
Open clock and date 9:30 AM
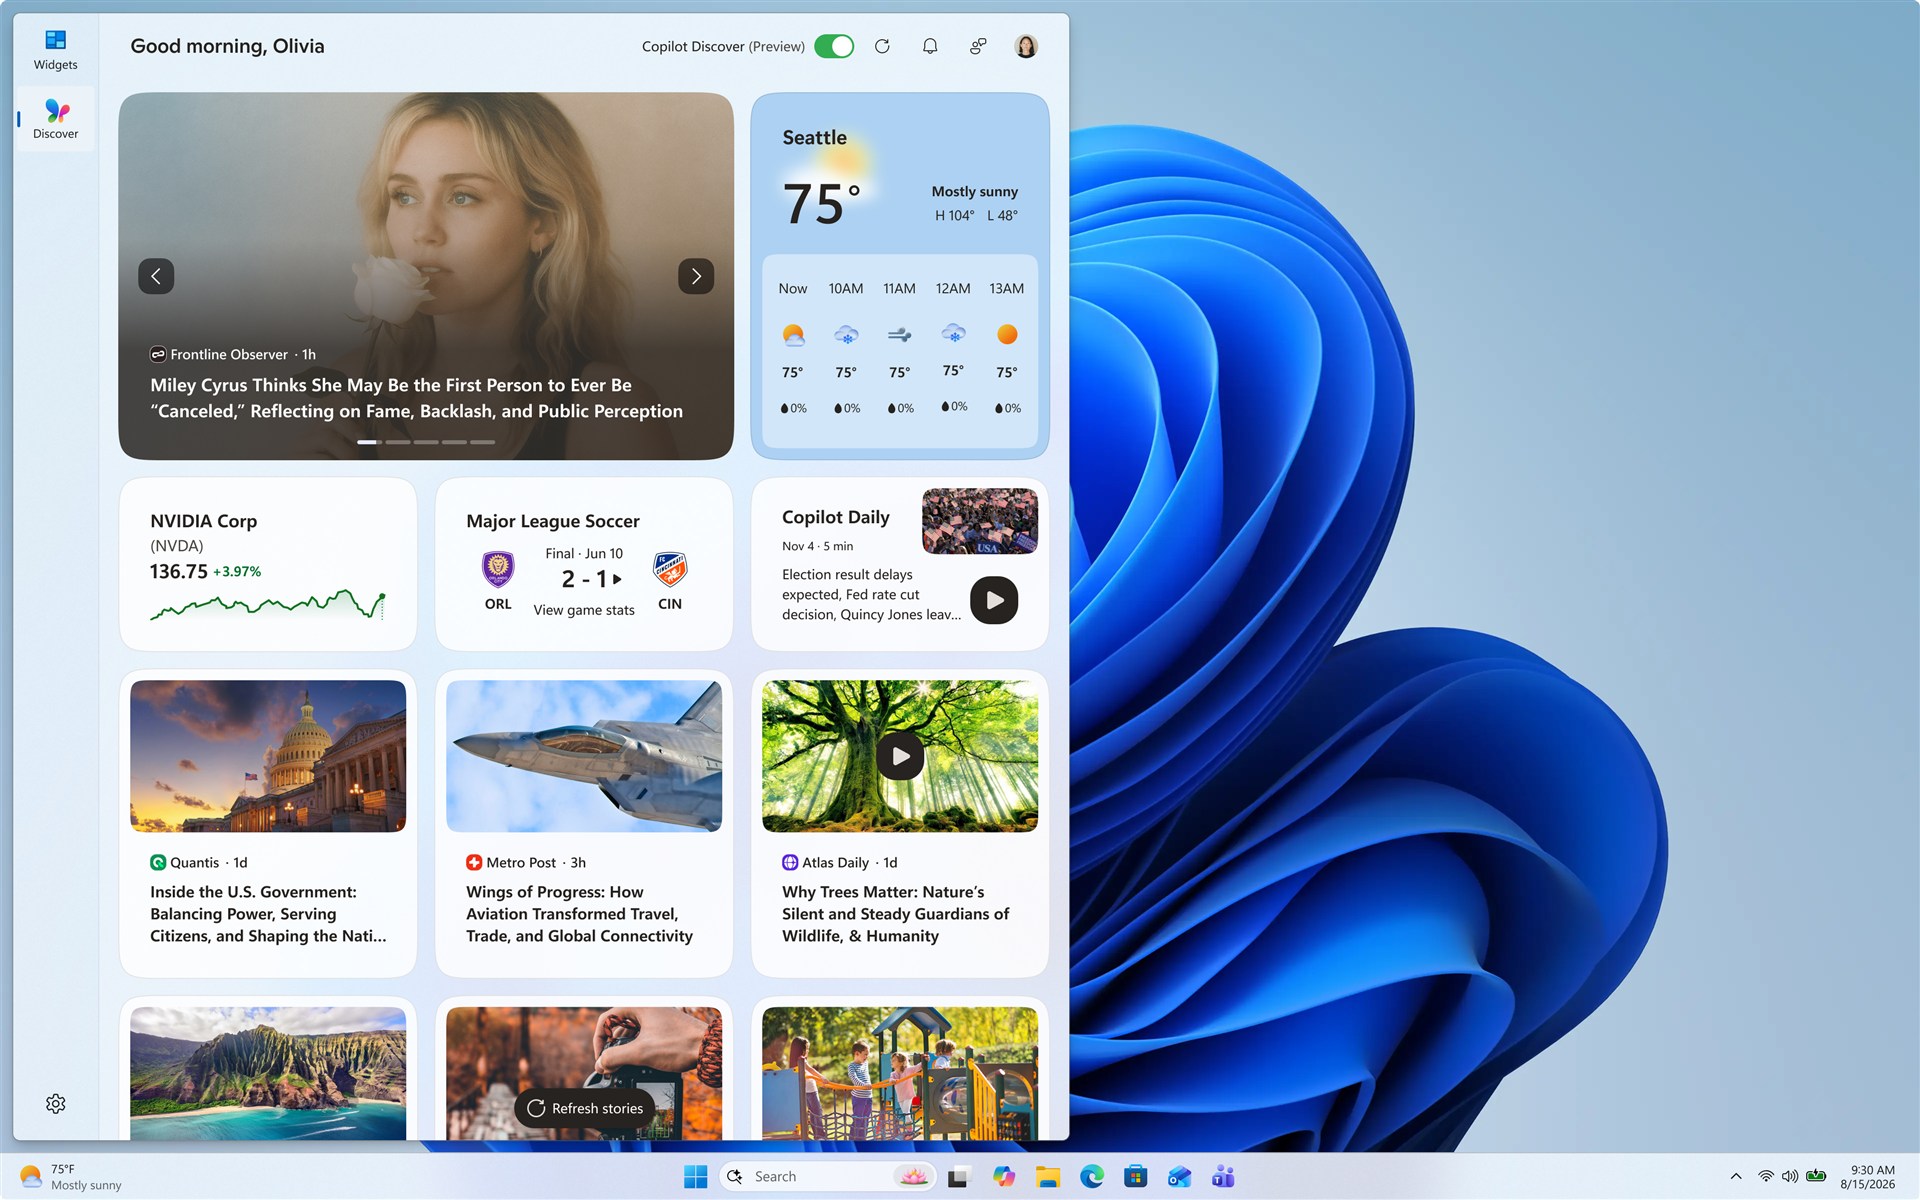(x=1868, y=1177)
